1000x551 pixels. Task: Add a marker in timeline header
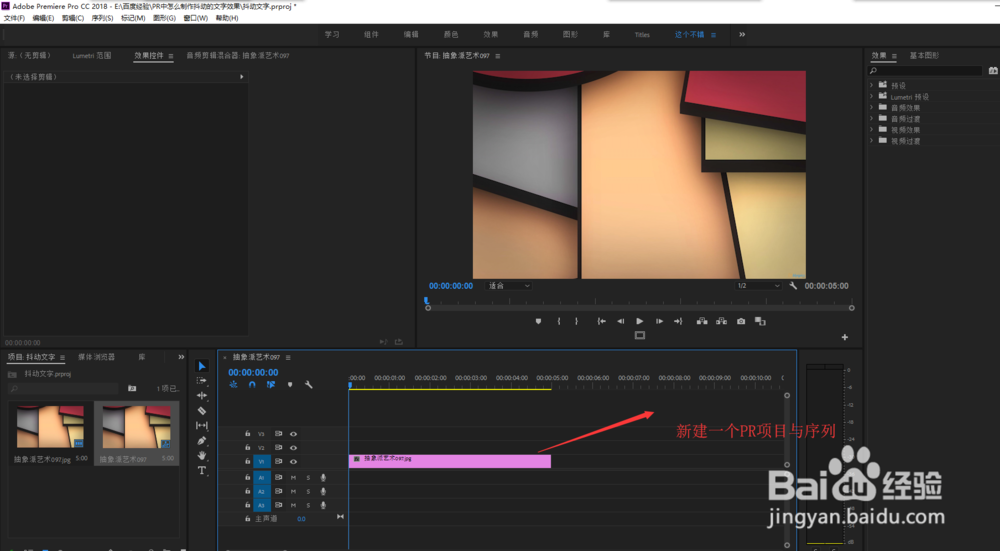coord(290,385)
